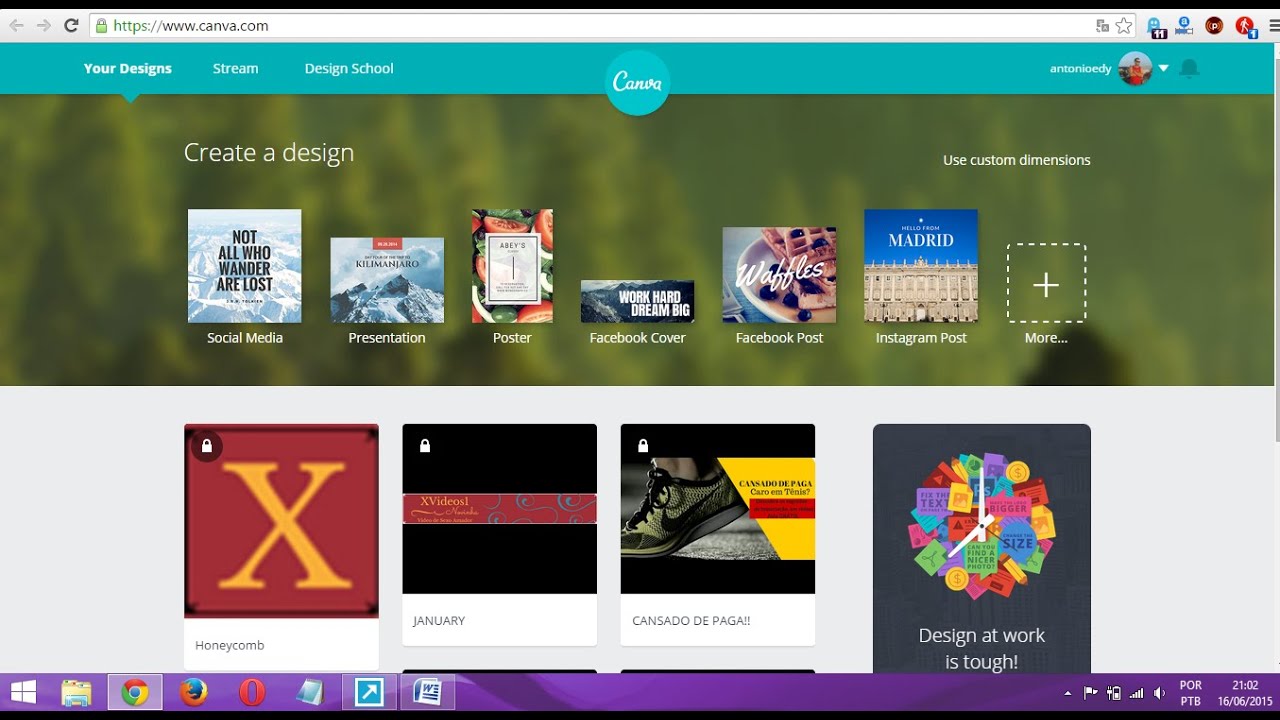This screenshot has width=1280, height=720.
Task: Open File Explorer from the taskbar
Action: click(77, 692)
